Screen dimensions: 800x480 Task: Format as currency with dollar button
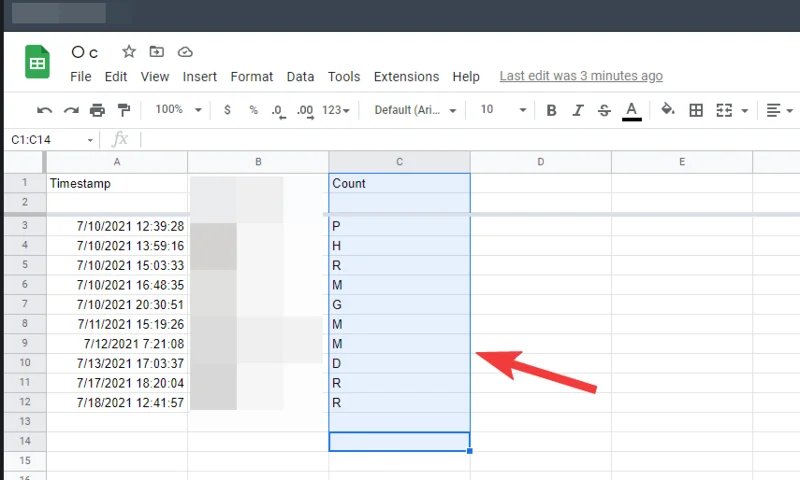(228, 110)
